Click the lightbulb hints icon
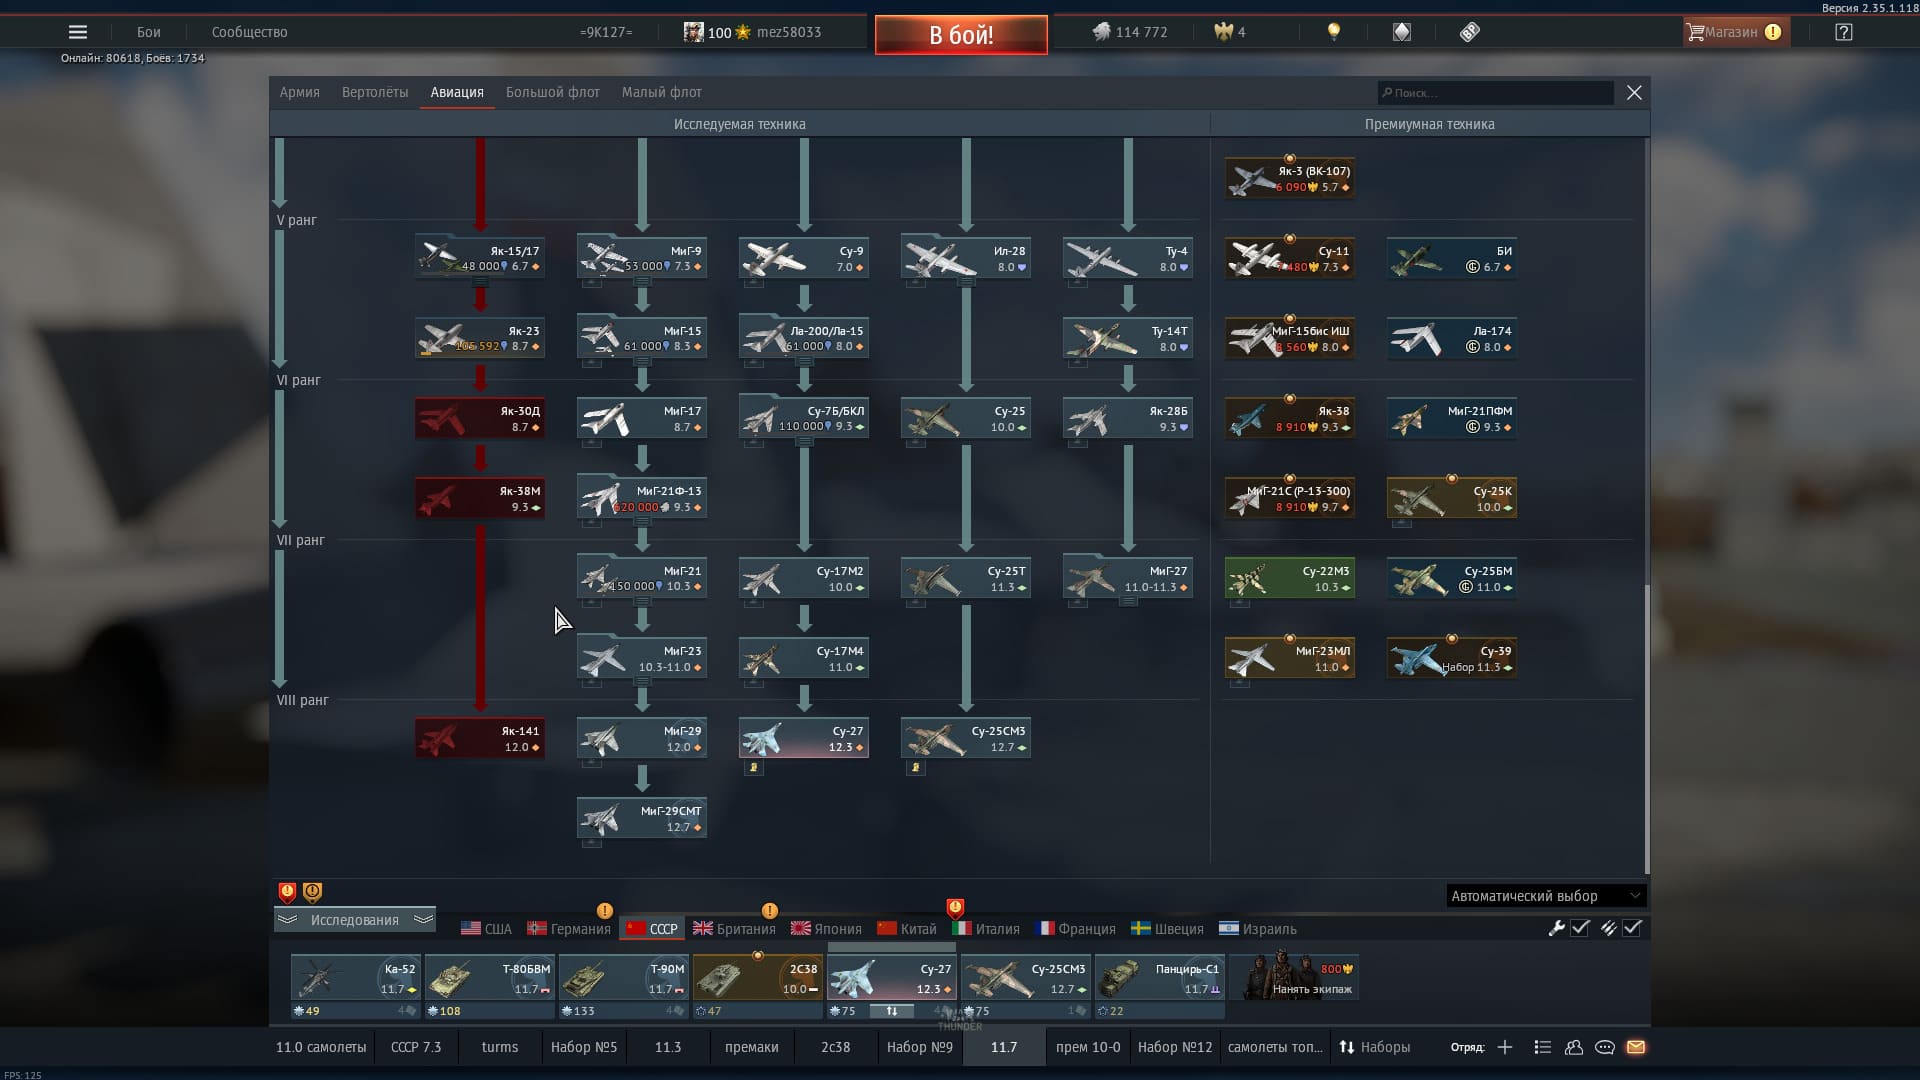1920x1080 pixels. tap(1333, 32)
